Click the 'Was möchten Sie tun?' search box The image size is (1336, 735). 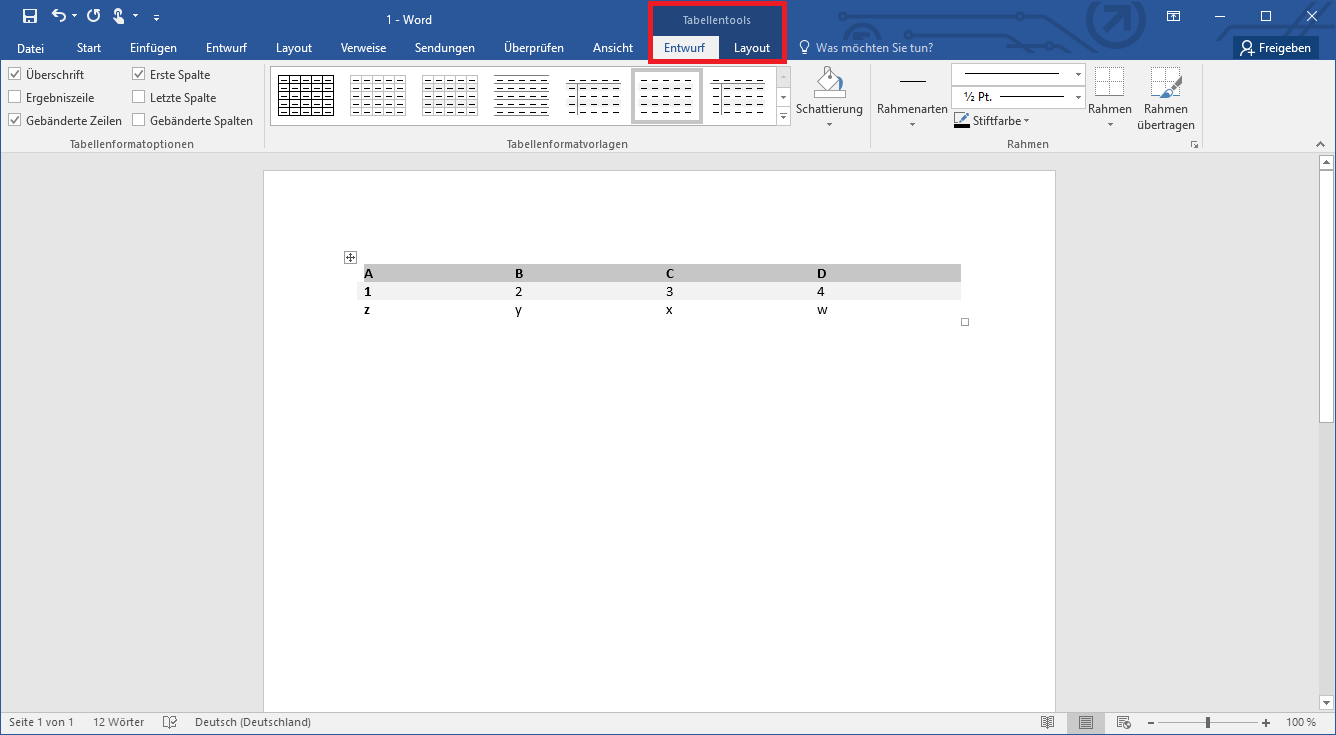865,48
